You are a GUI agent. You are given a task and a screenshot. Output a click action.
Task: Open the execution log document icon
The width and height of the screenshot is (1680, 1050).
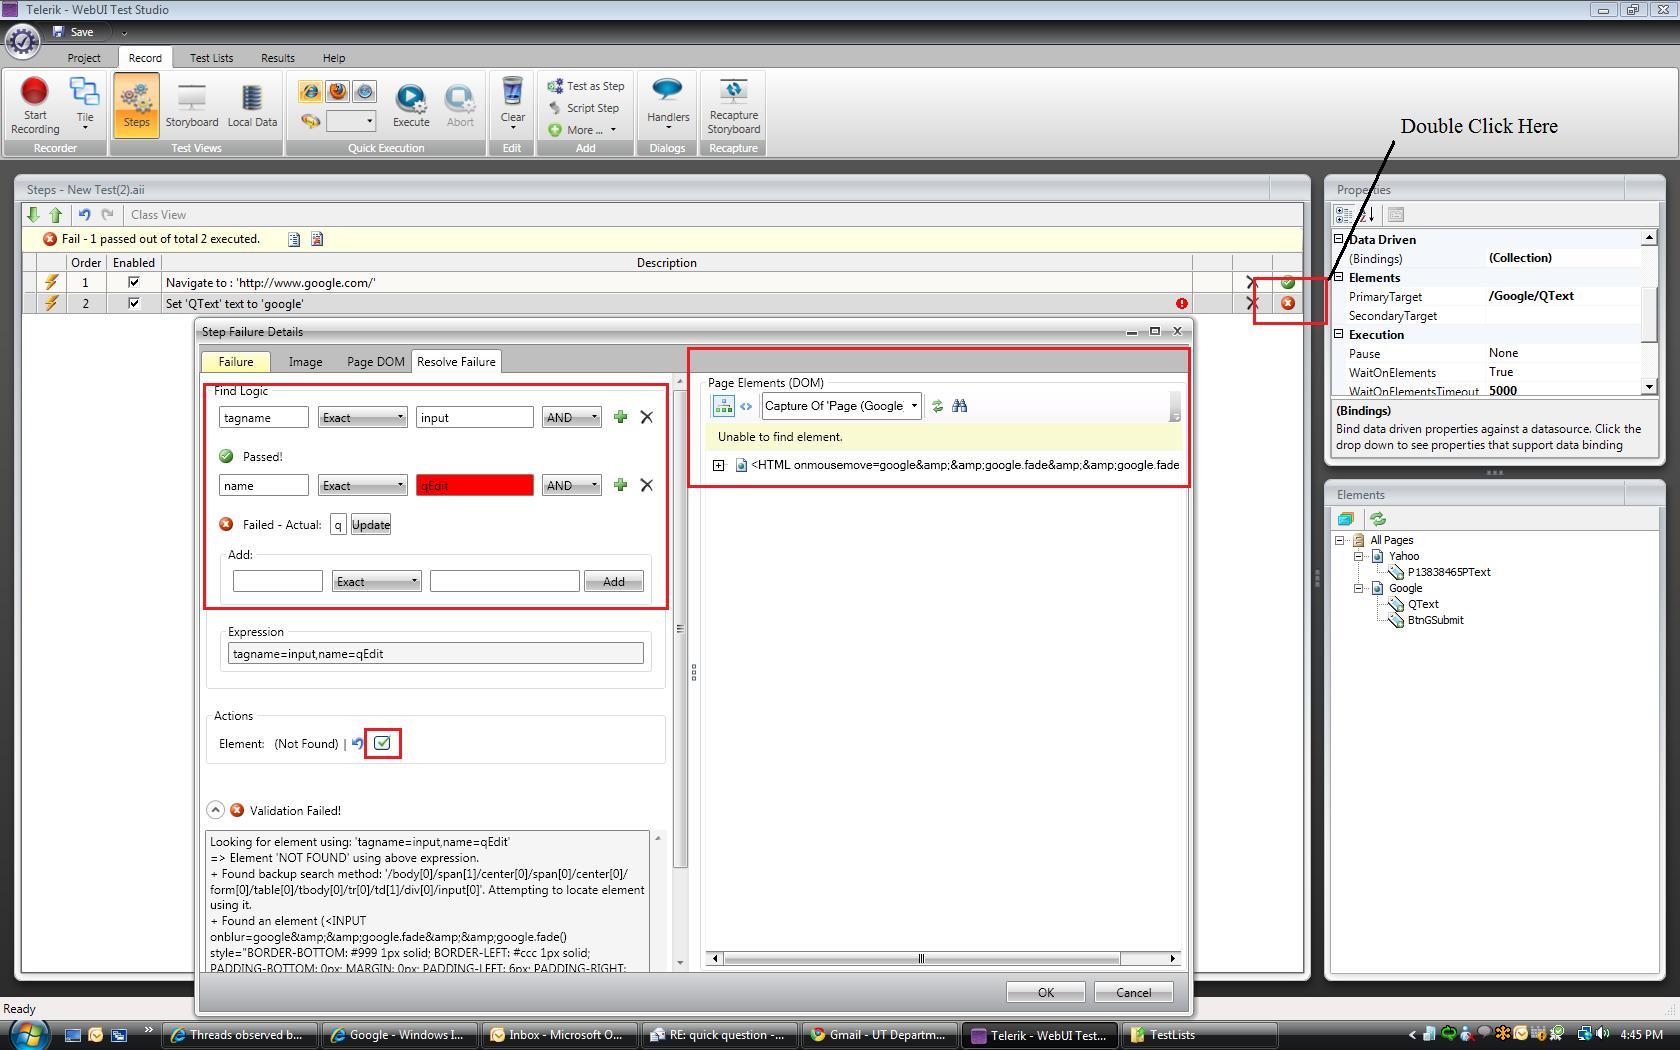tap(294, 239)
